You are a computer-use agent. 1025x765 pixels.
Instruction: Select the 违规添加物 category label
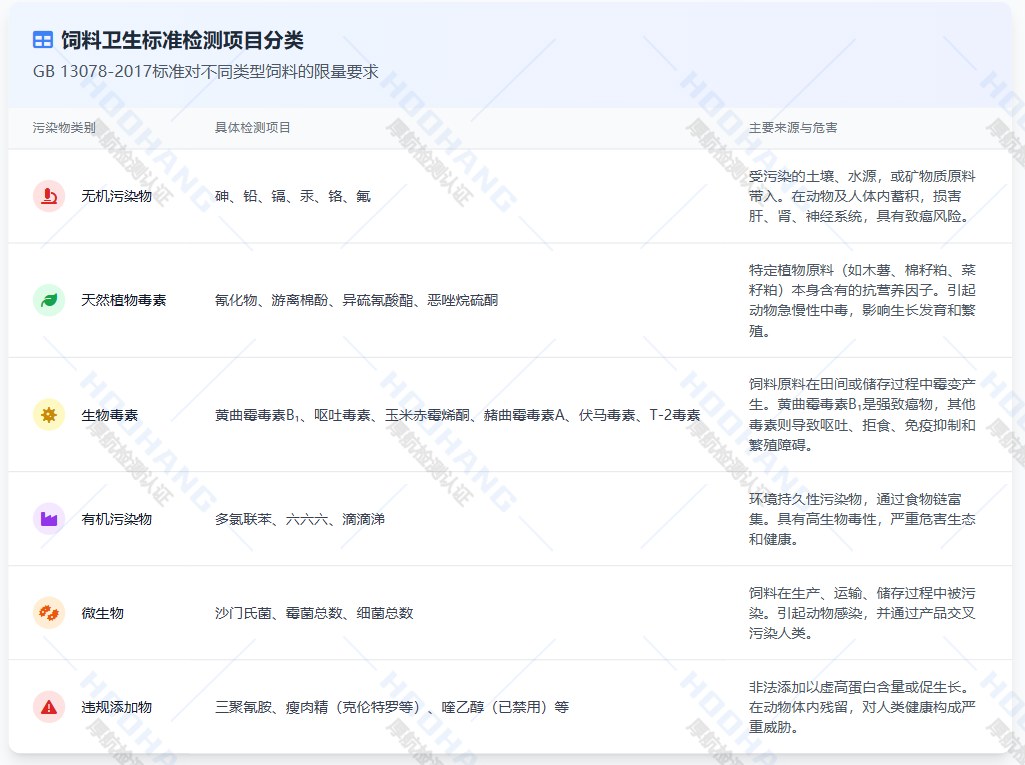[117, 707]
